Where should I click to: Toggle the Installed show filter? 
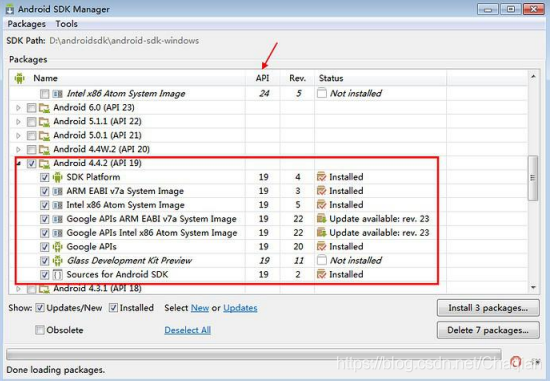click(113, 308)
